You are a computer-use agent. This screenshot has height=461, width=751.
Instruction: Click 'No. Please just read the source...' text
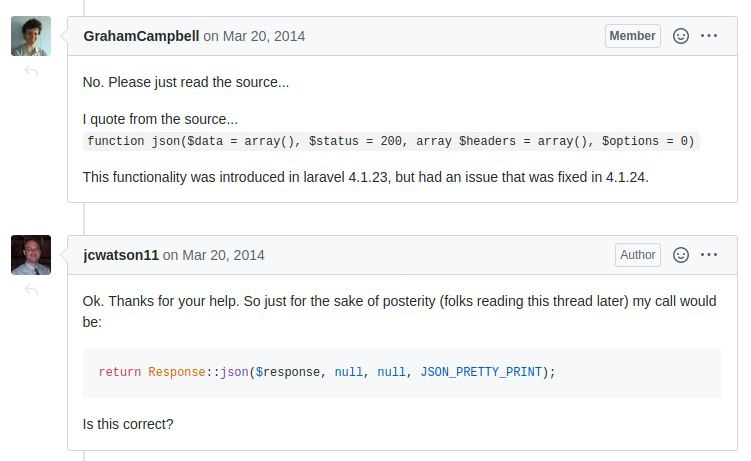(186, 82)
